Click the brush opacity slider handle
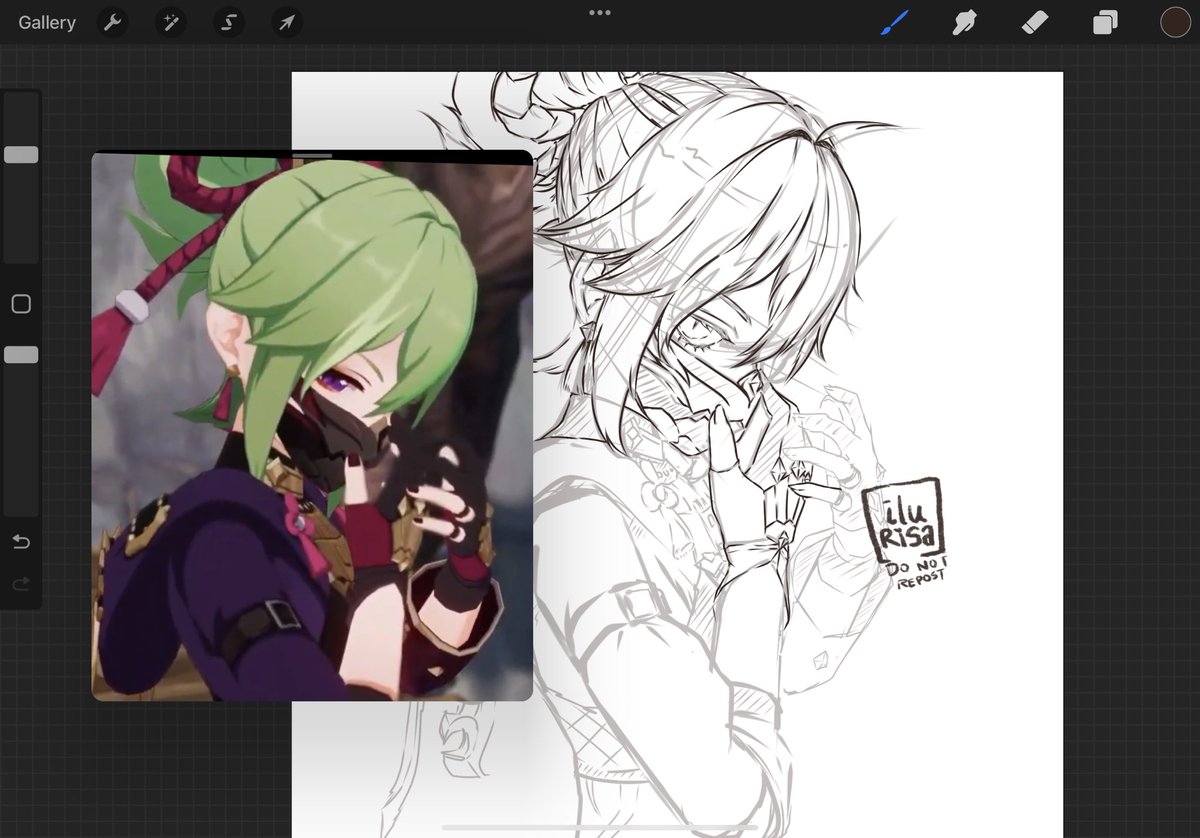 (21, 355)
